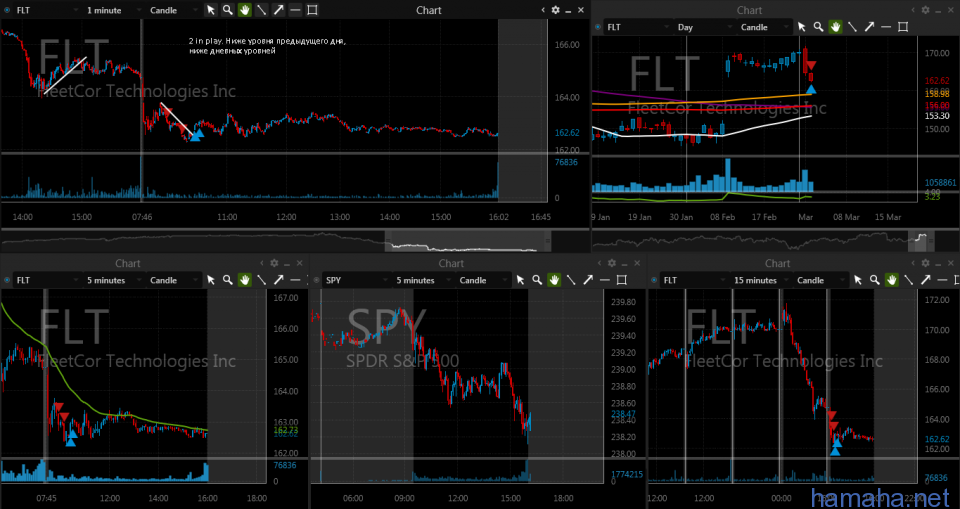Open settings gear of the 5 minutes FLT chart

pyautogui.click(x=274, y=263)
